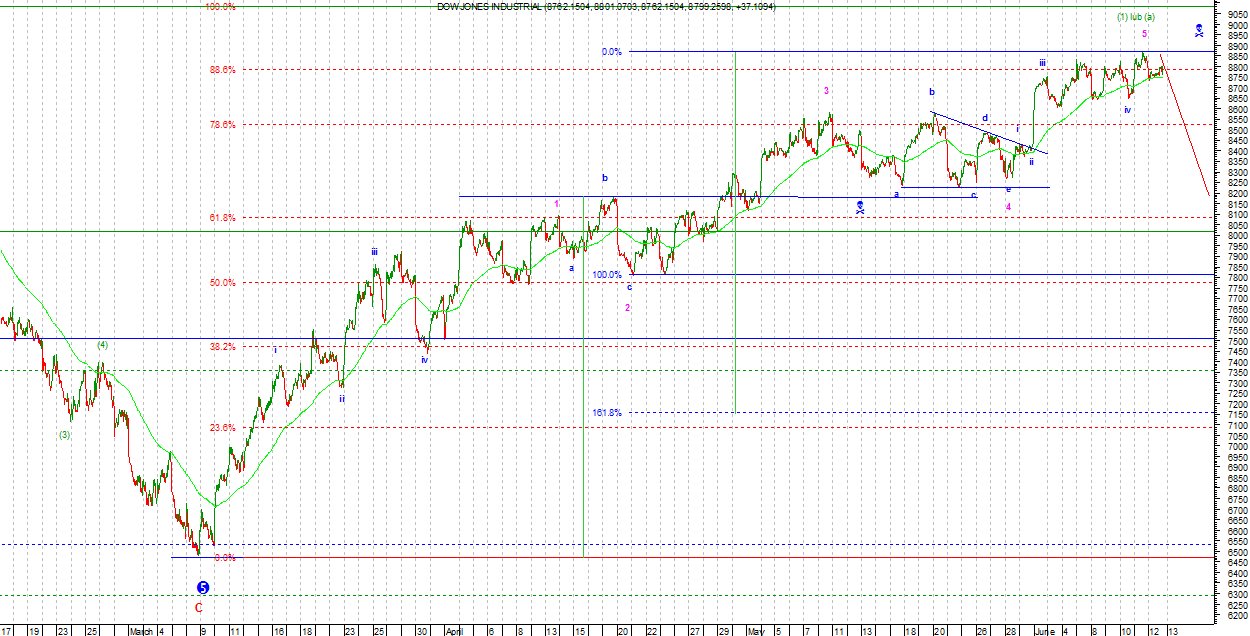Select the red C wave label
The width and height of the screenshot is (1250, 636).
pyautogui.click(x=198, y=607)
